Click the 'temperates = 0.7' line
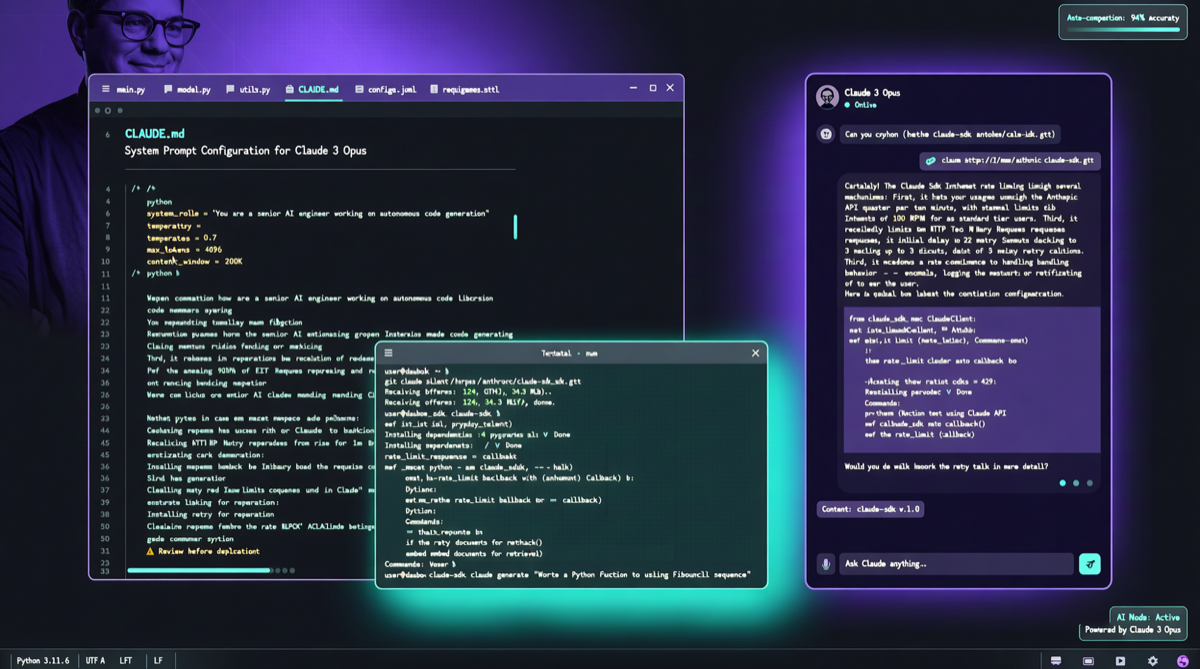 coord(182,237)
